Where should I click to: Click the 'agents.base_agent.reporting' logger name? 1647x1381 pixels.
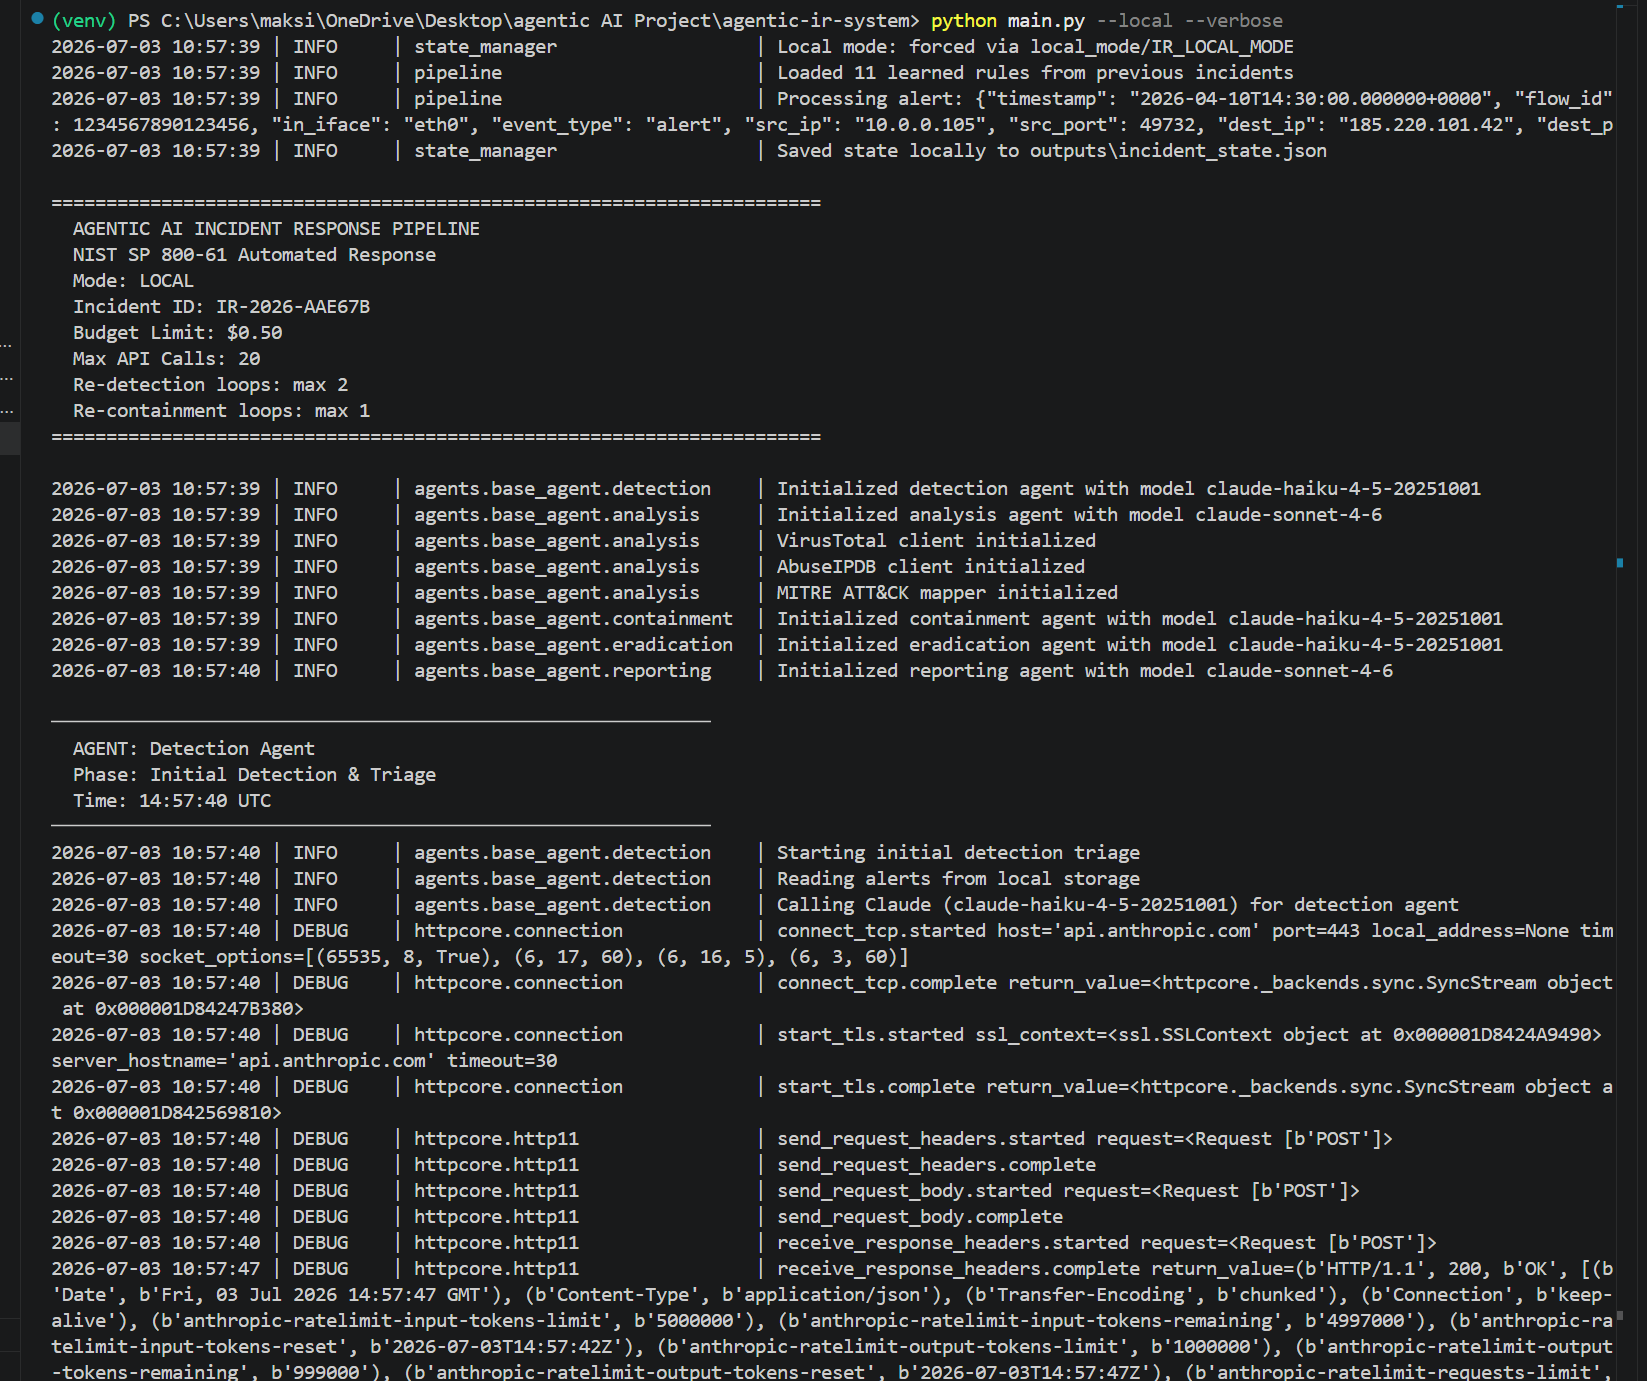coord(563,671)
